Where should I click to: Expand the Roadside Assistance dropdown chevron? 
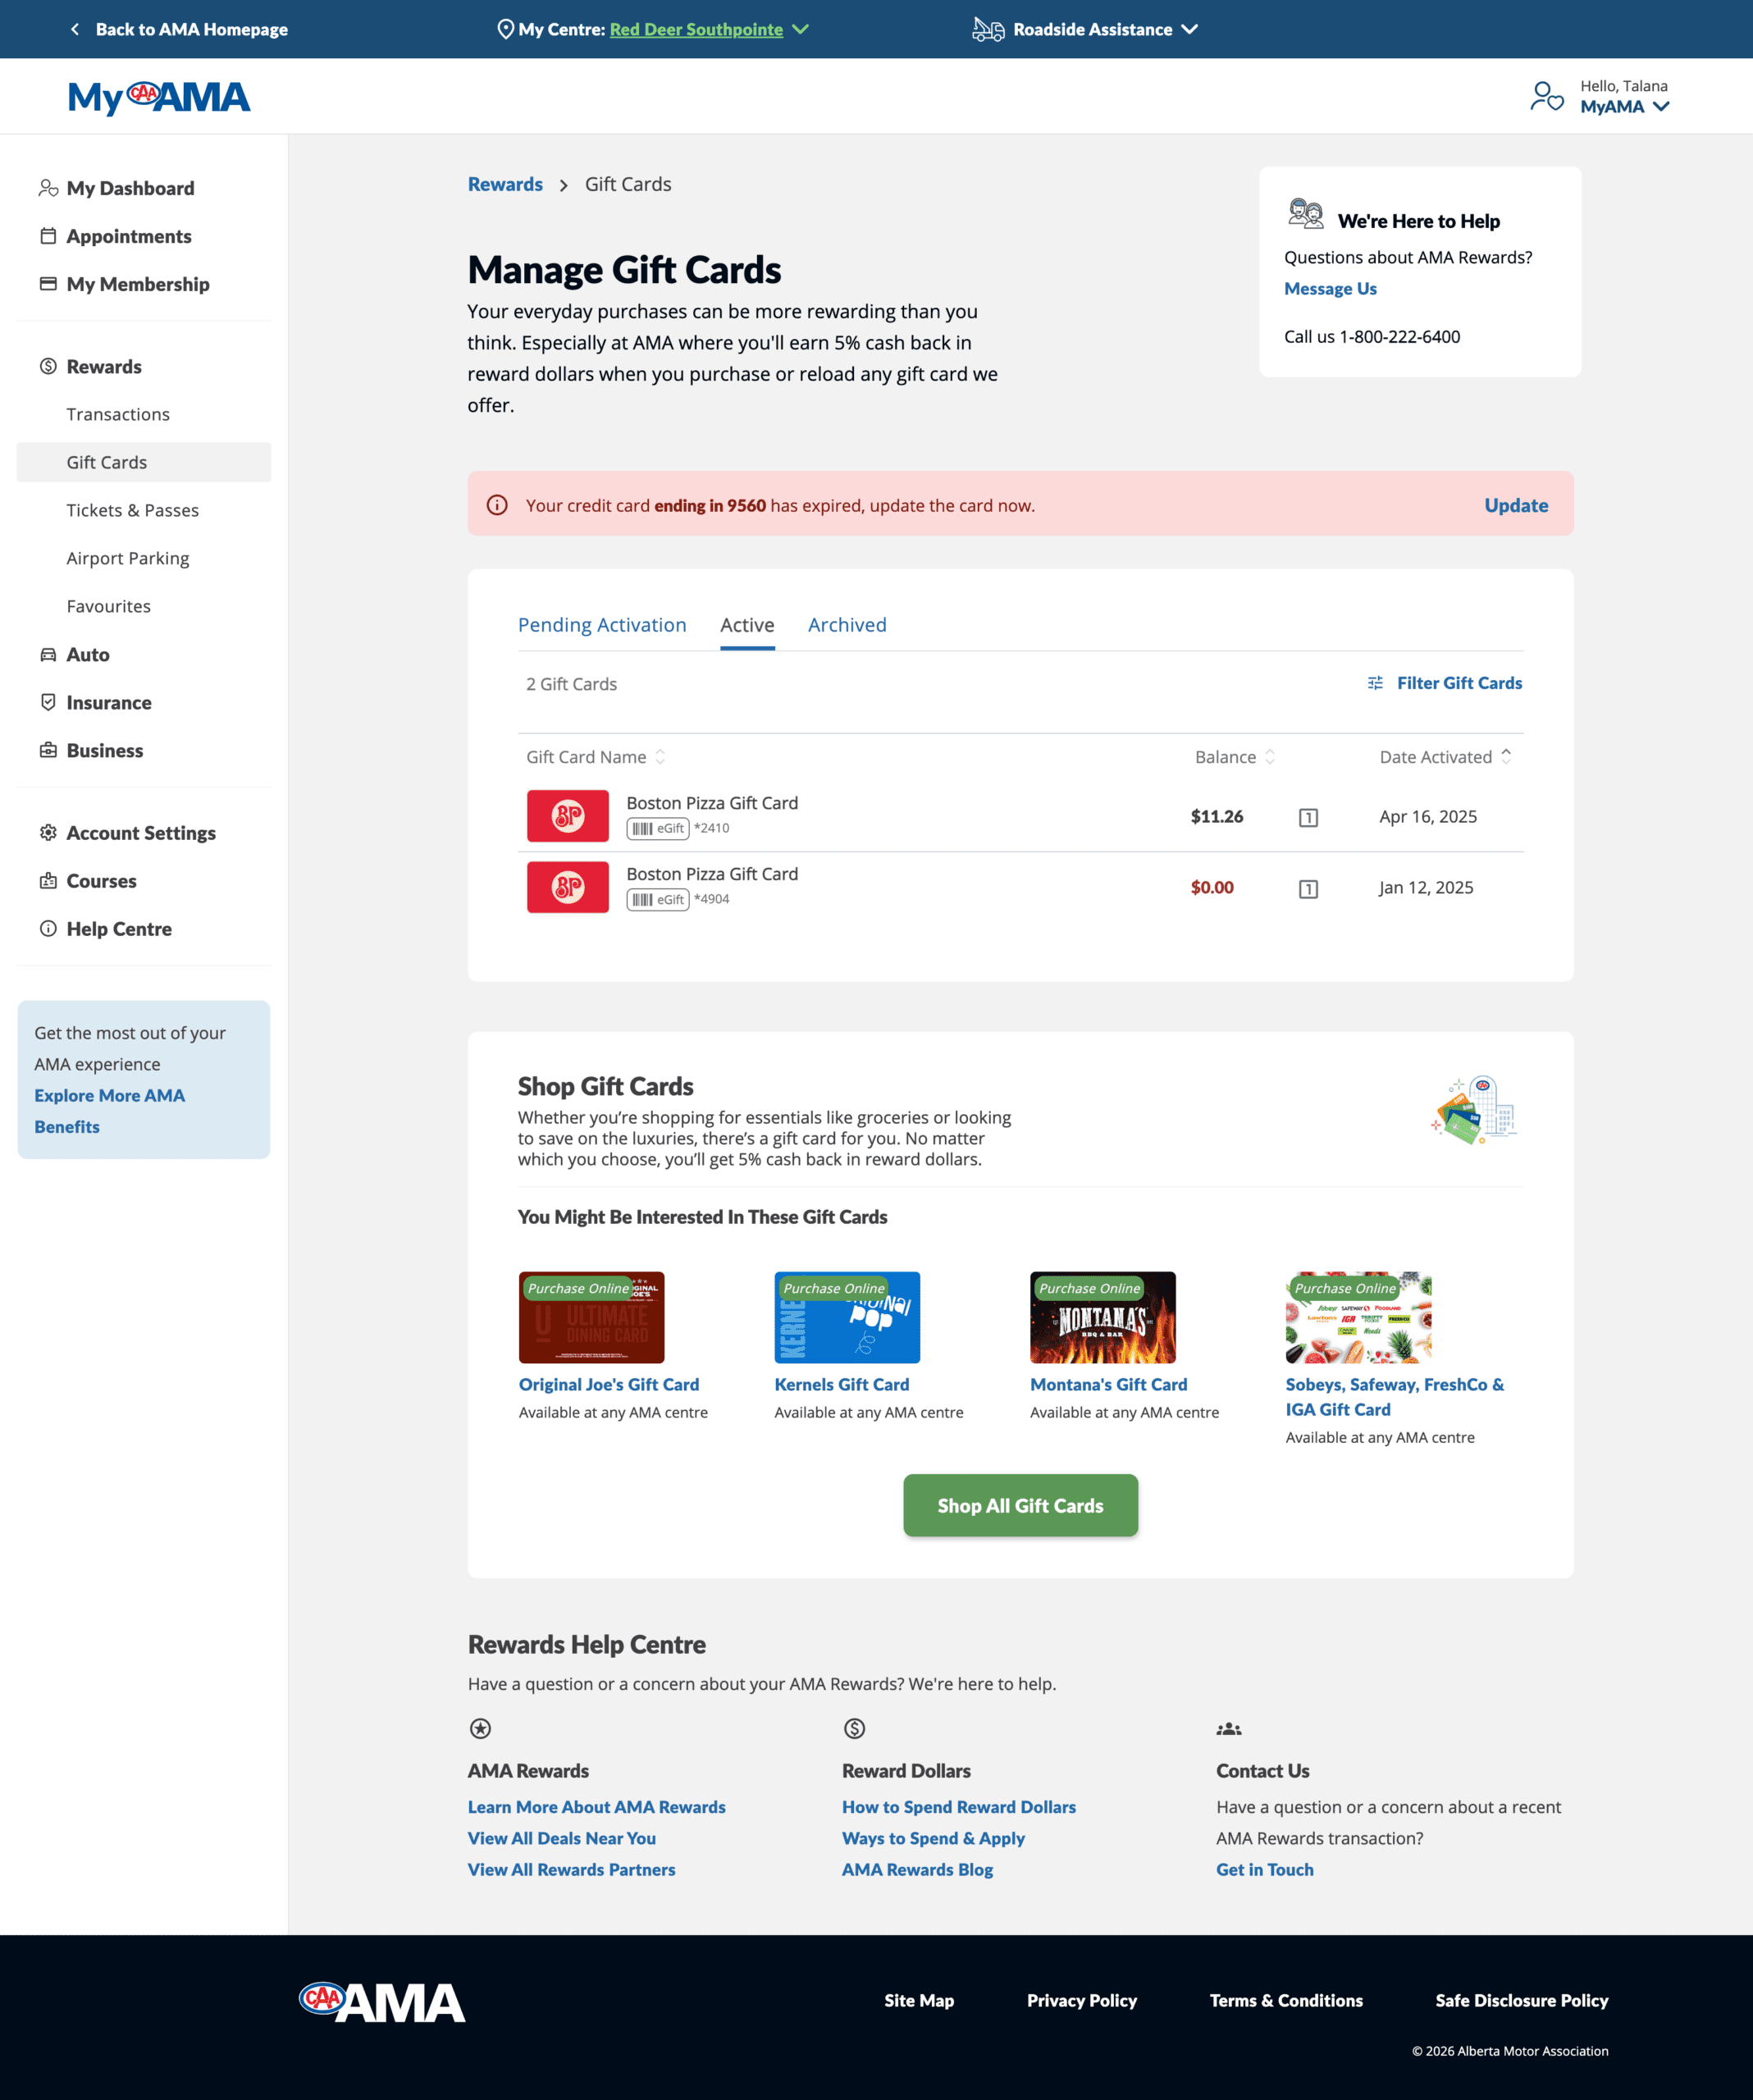click(1189, 29)
